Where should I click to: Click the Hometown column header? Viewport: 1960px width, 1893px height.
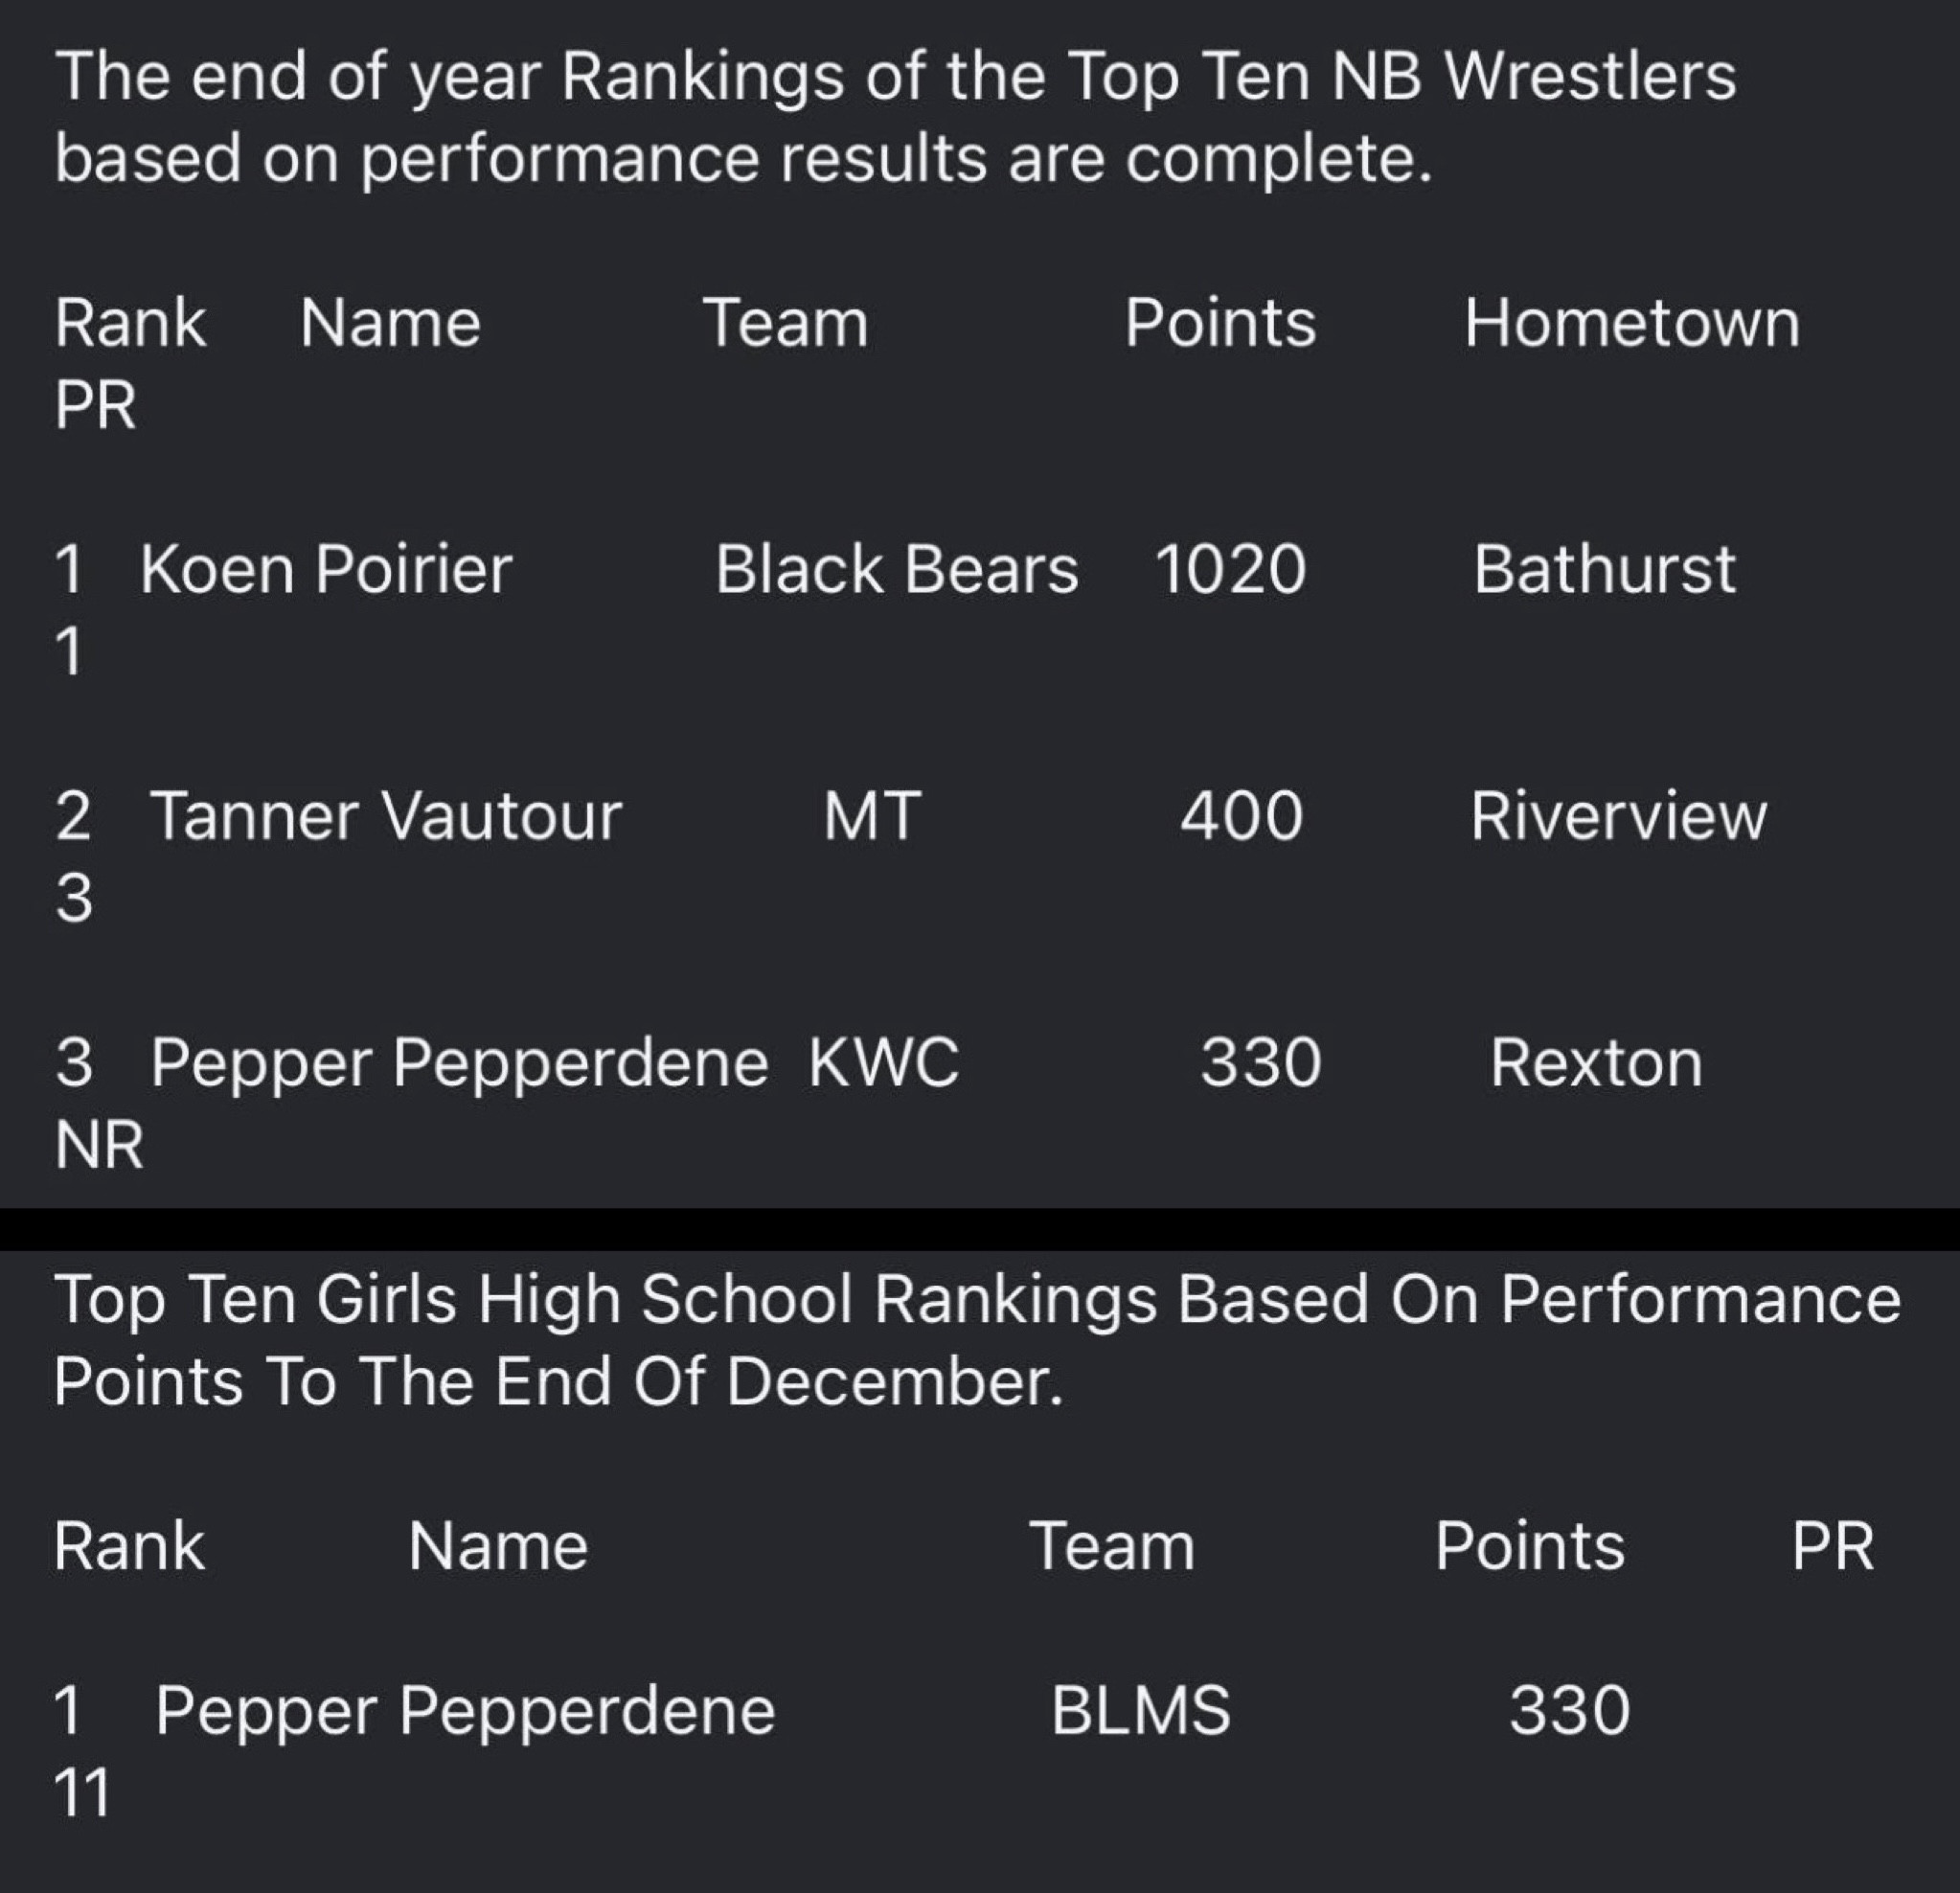tap(1632, 324)
